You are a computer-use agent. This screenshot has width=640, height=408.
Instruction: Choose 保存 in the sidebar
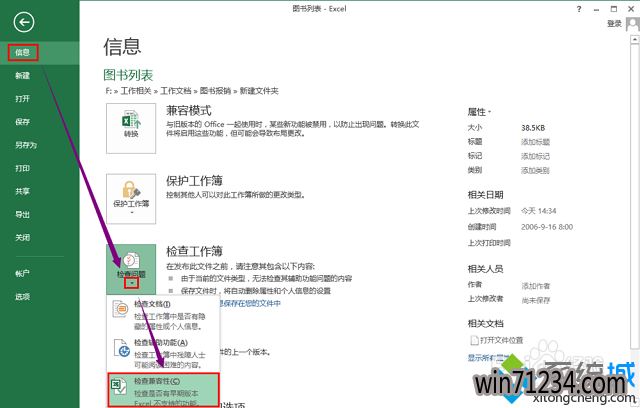(22, 122)
